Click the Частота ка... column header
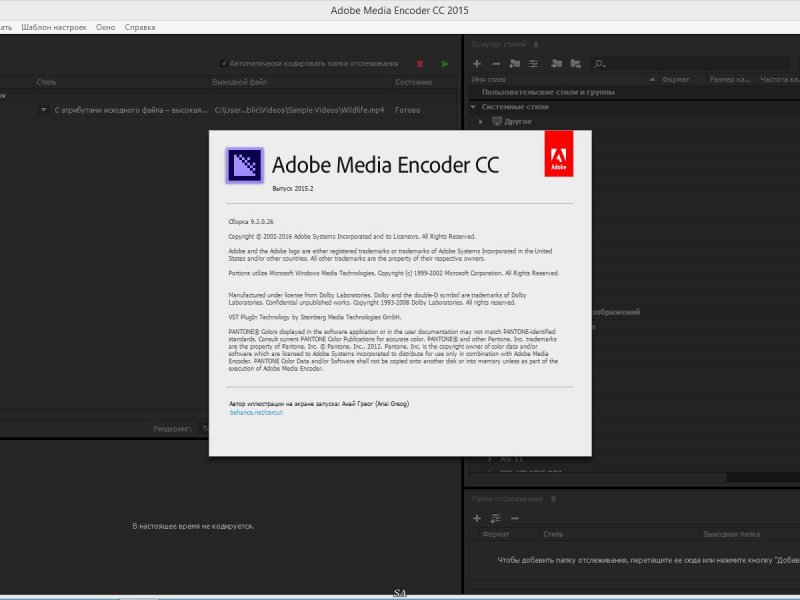This screenshot has width=800, height=600. 780,80
